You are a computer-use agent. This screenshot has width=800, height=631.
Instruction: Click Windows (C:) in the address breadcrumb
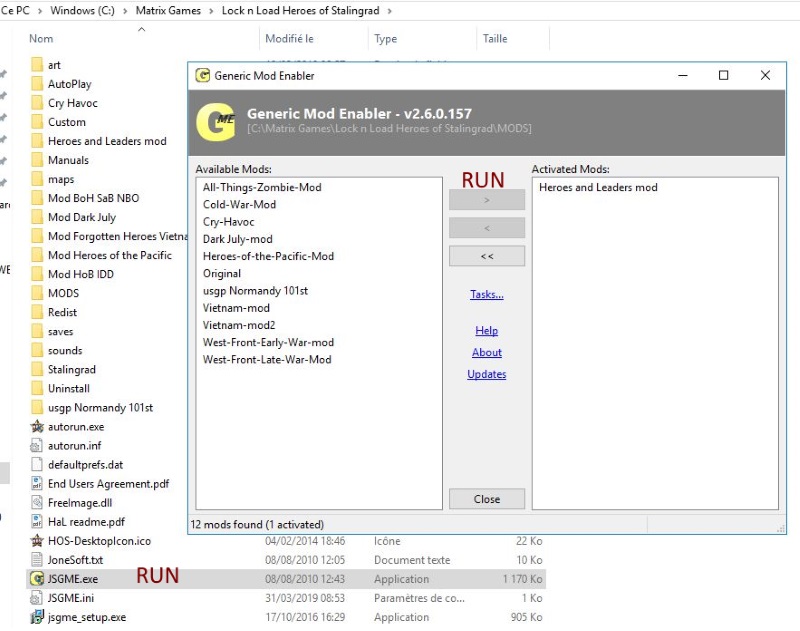coord(82,11)
